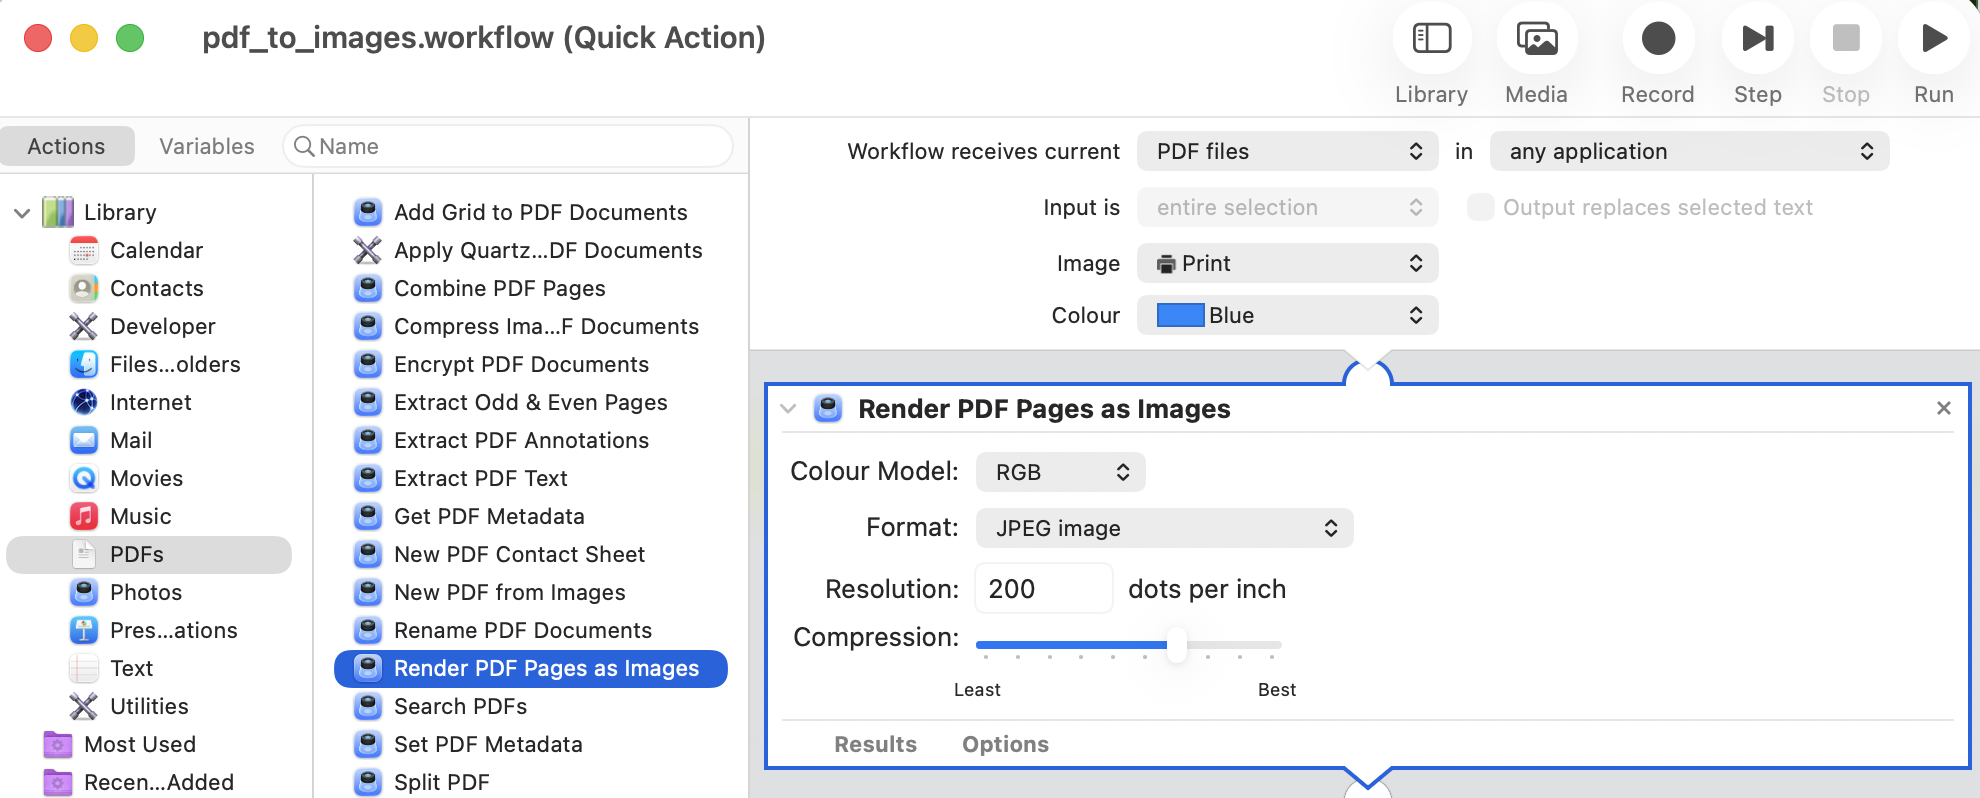
Task: Click the Run workflow play icon
Action: (1933, 39)
